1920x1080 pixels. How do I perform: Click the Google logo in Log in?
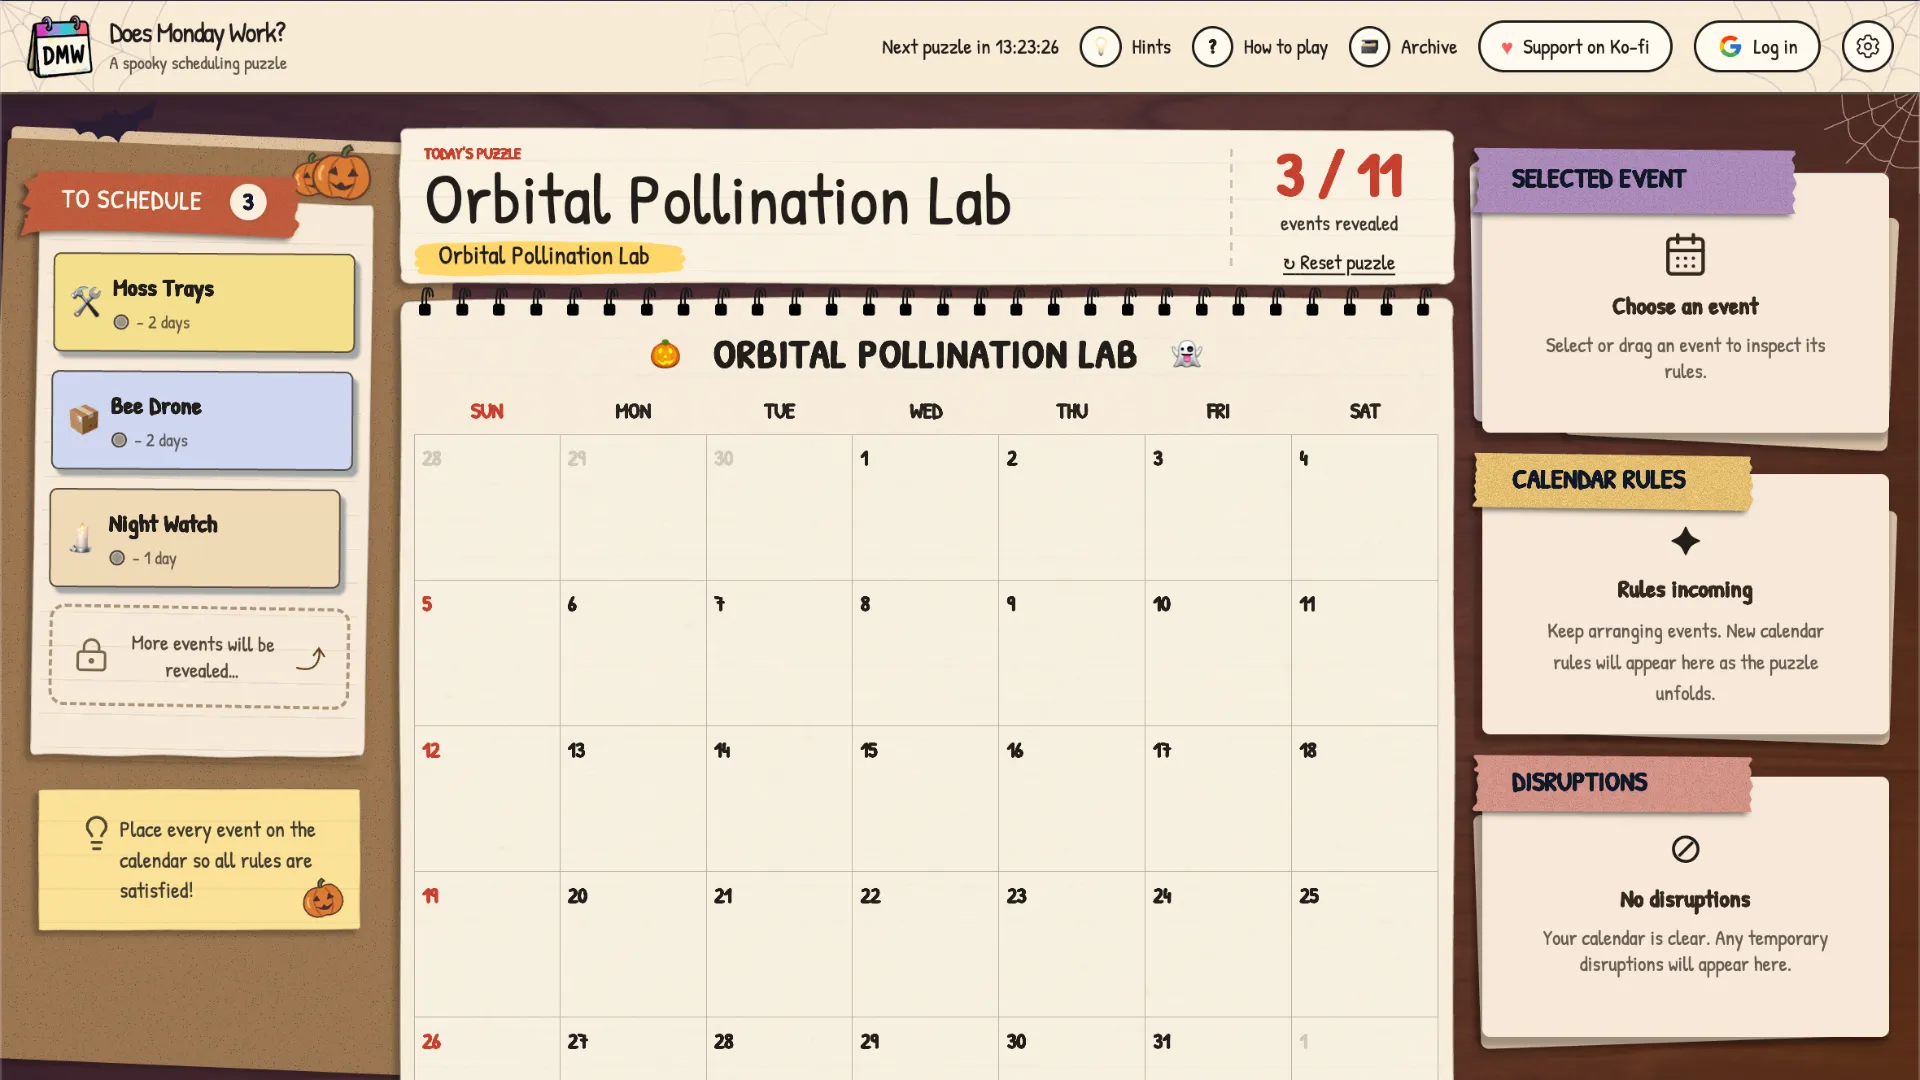coord(1730,47)
